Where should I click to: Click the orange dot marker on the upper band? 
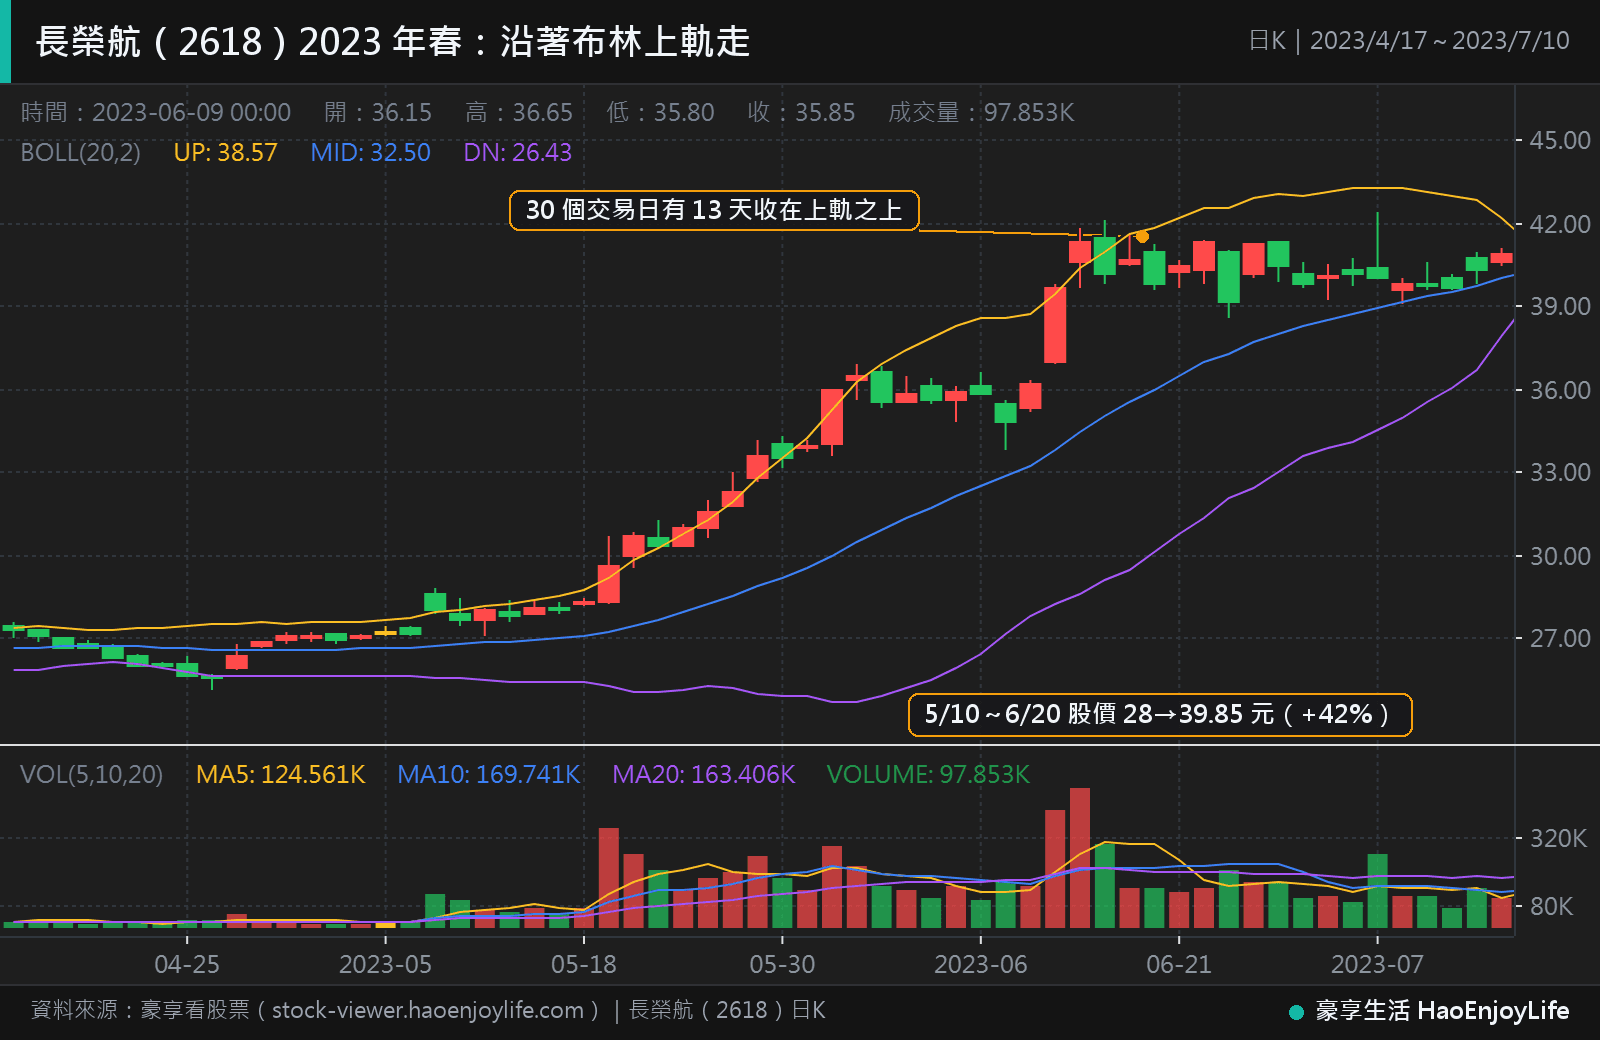click(1142, 237)
